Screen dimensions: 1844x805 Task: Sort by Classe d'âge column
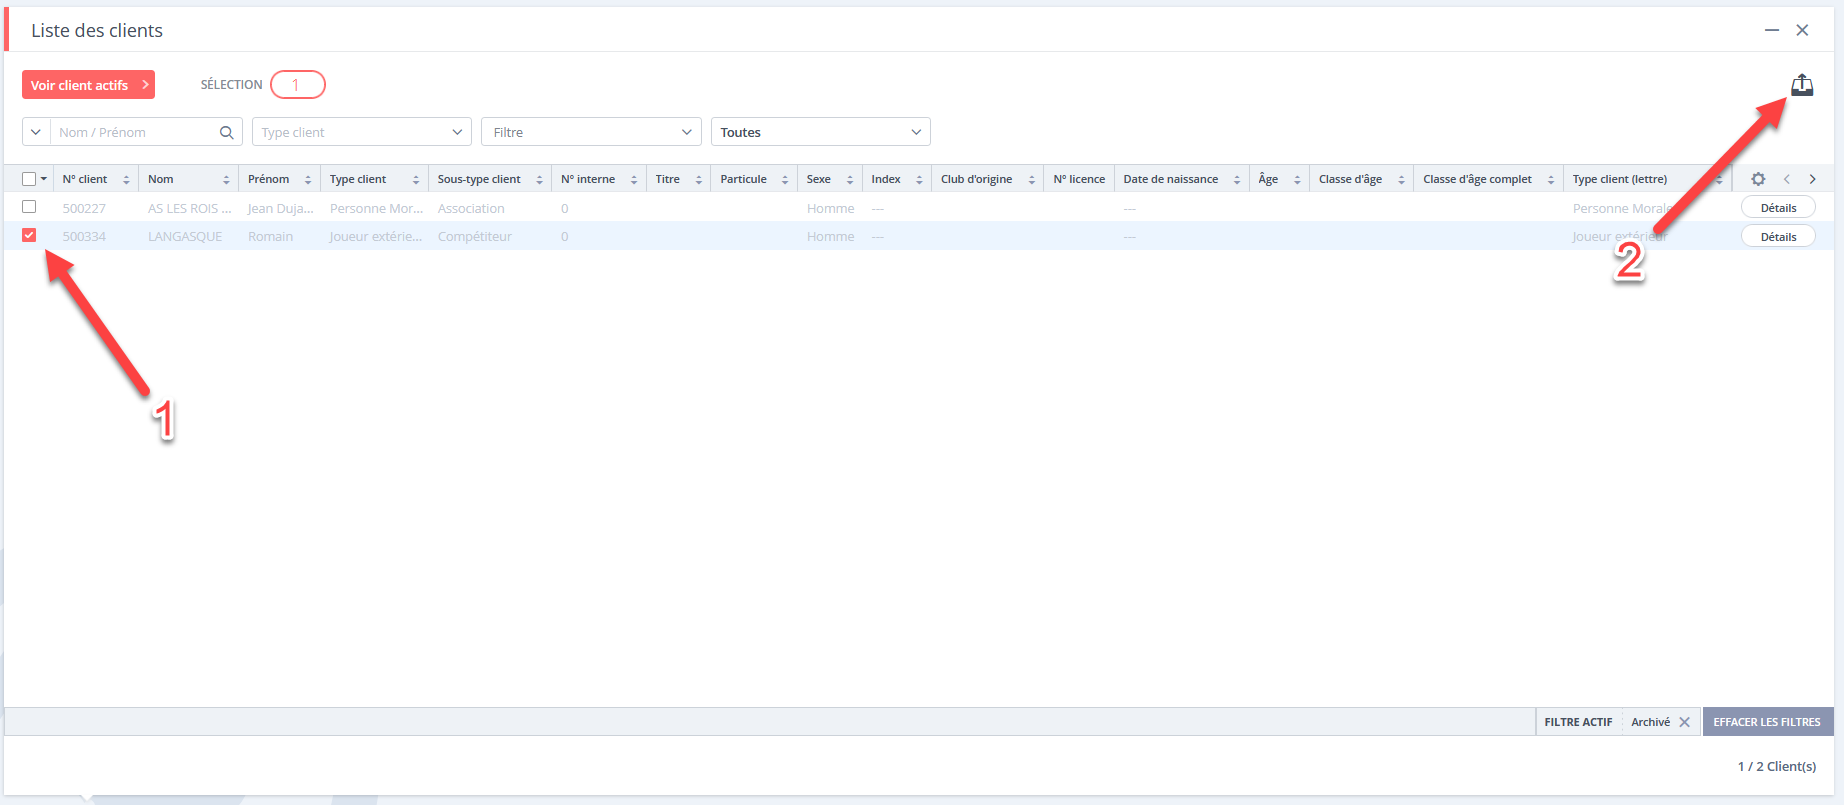(x=1401, y=180)
